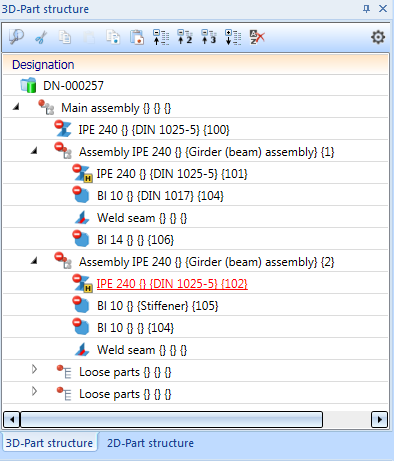Click the Designation column header
This screenshot has width=394, height=461.
(196, 64)
